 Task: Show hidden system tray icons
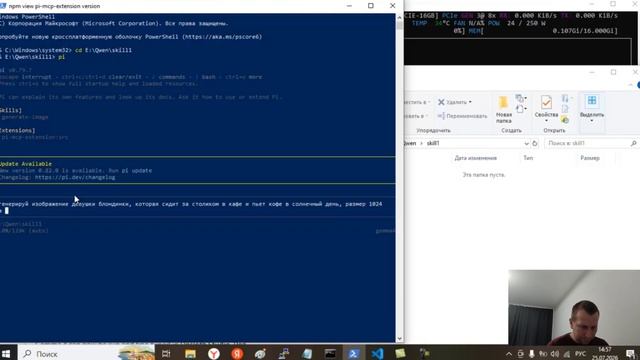point(509,354)
